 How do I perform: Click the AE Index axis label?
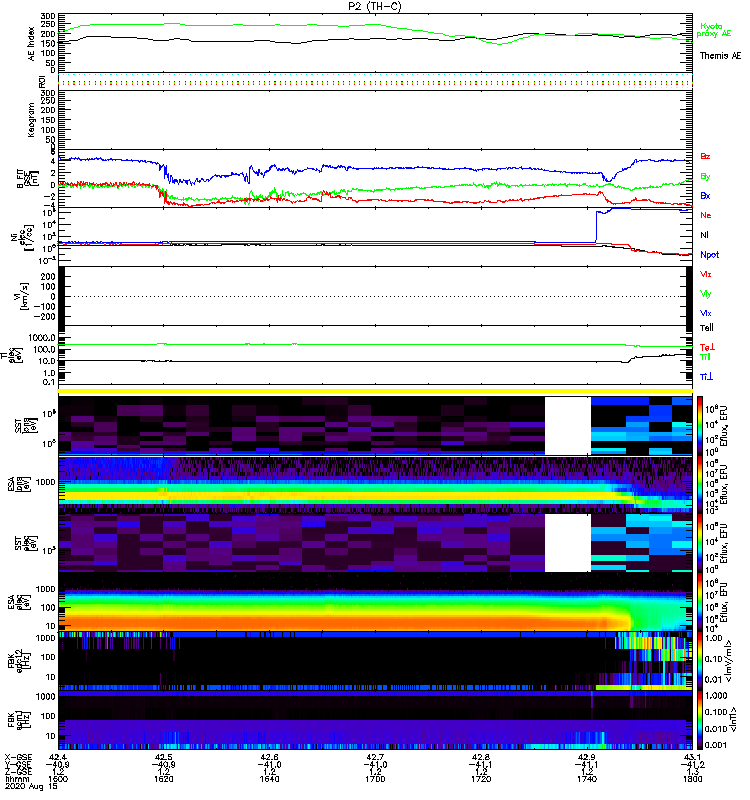click(x=32, y=44)
